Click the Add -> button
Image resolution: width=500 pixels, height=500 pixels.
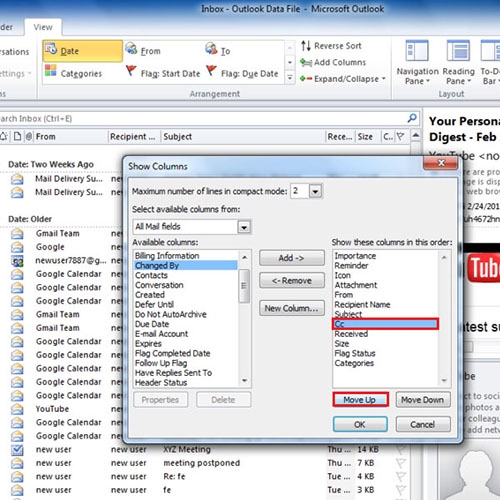click(292, 258)
